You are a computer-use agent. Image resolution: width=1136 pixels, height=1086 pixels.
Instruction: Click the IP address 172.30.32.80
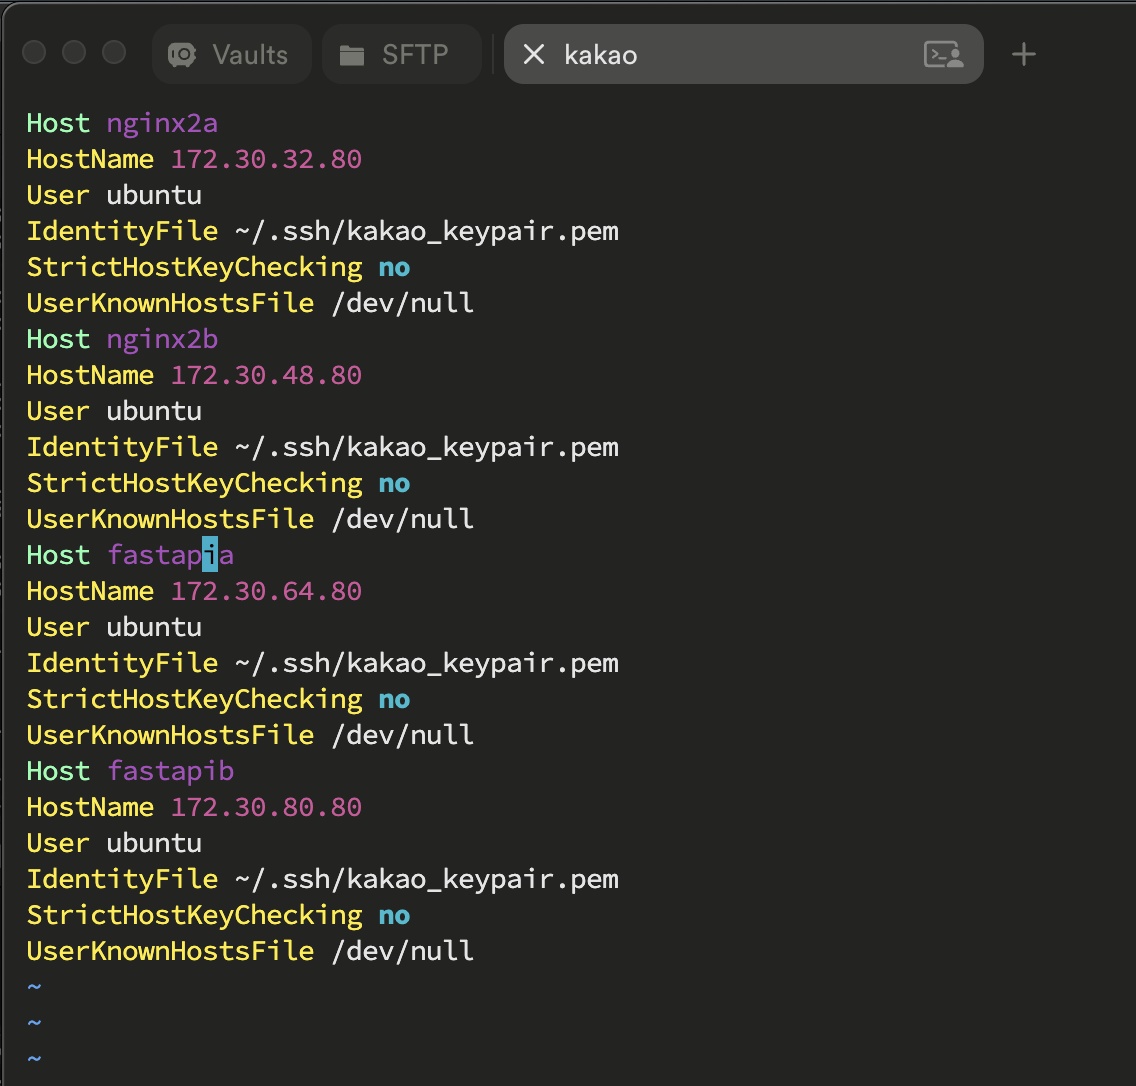pos(266,159)
